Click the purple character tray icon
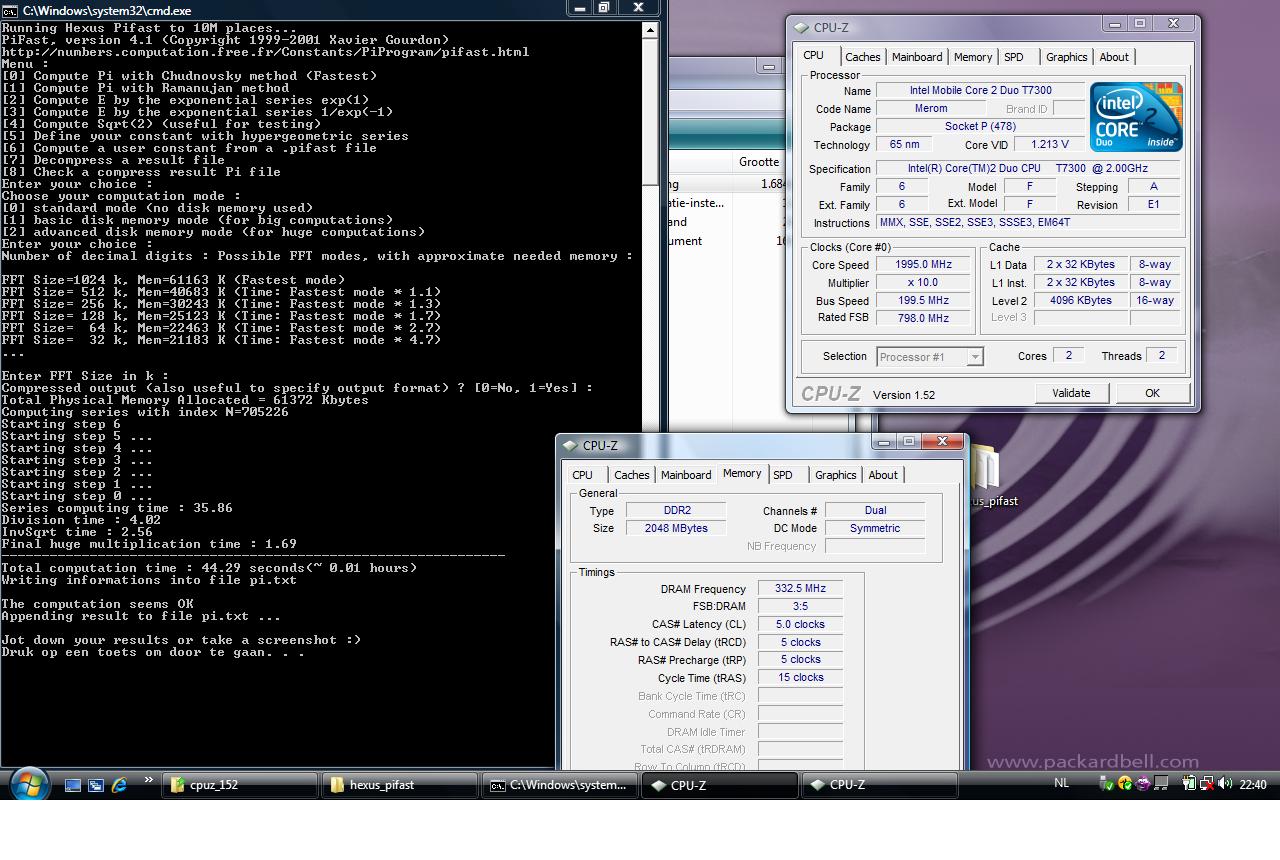The height and width of the screenshot is (860, 1280). click(1143, 783)
